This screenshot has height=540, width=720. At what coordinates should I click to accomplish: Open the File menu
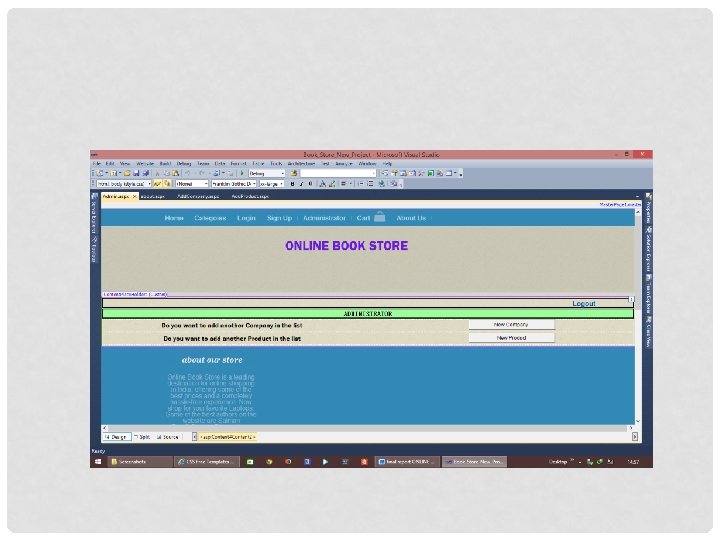pyautogui.click(x=97, y=163)
